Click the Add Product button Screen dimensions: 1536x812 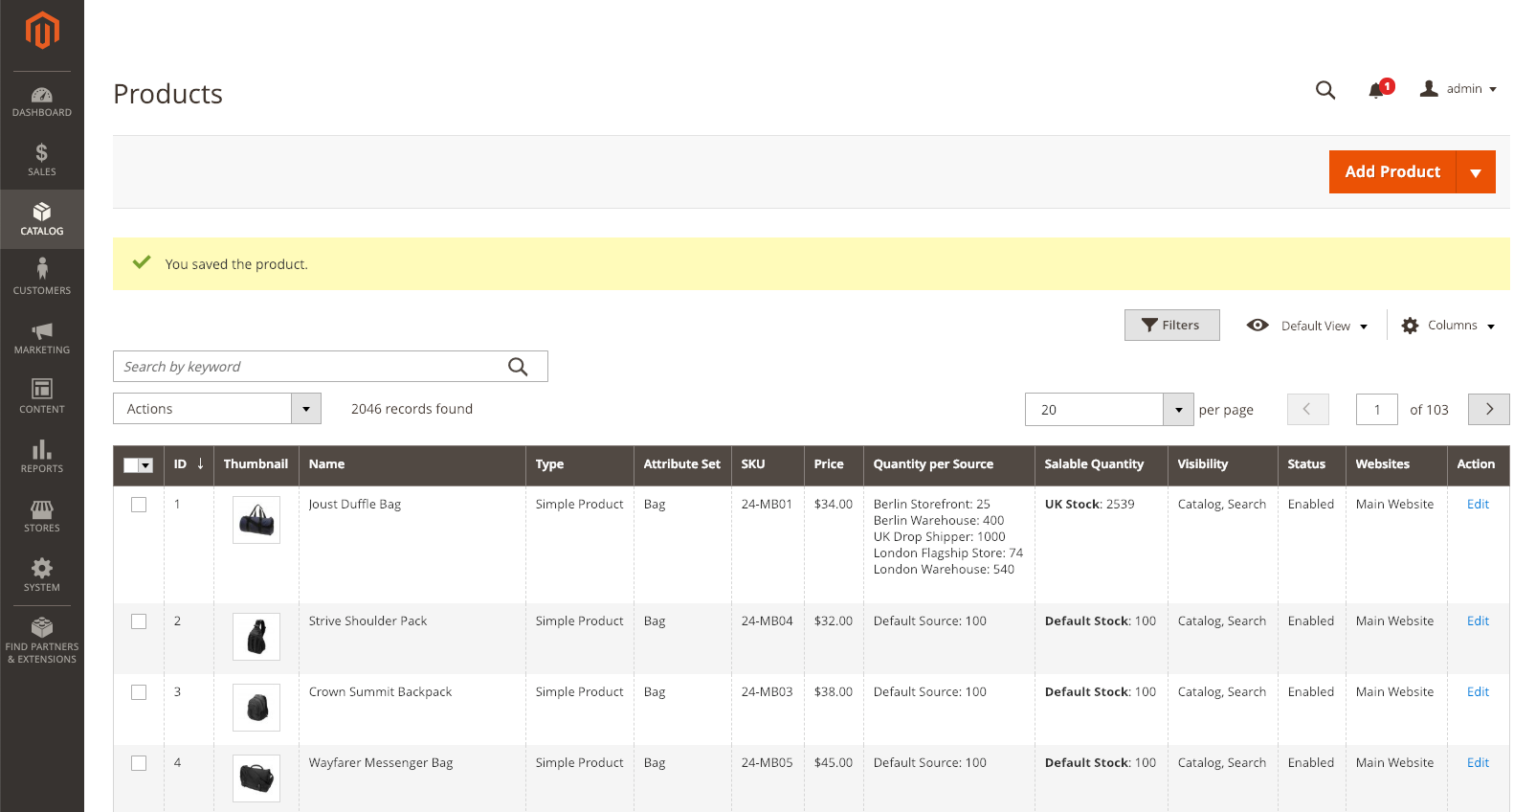point(1393,171)
